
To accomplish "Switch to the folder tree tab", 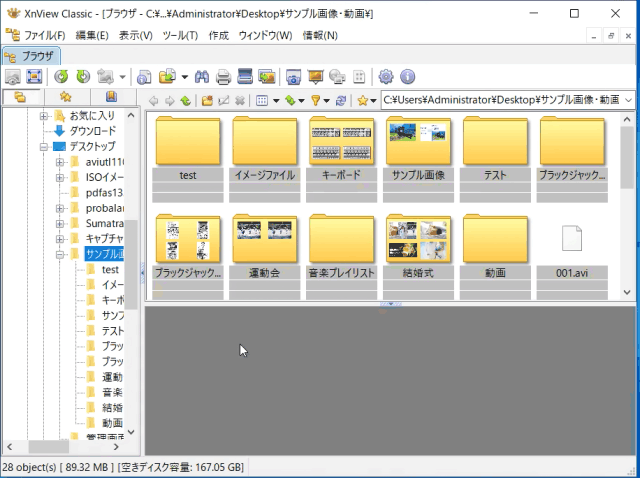I will click(20, 97).
